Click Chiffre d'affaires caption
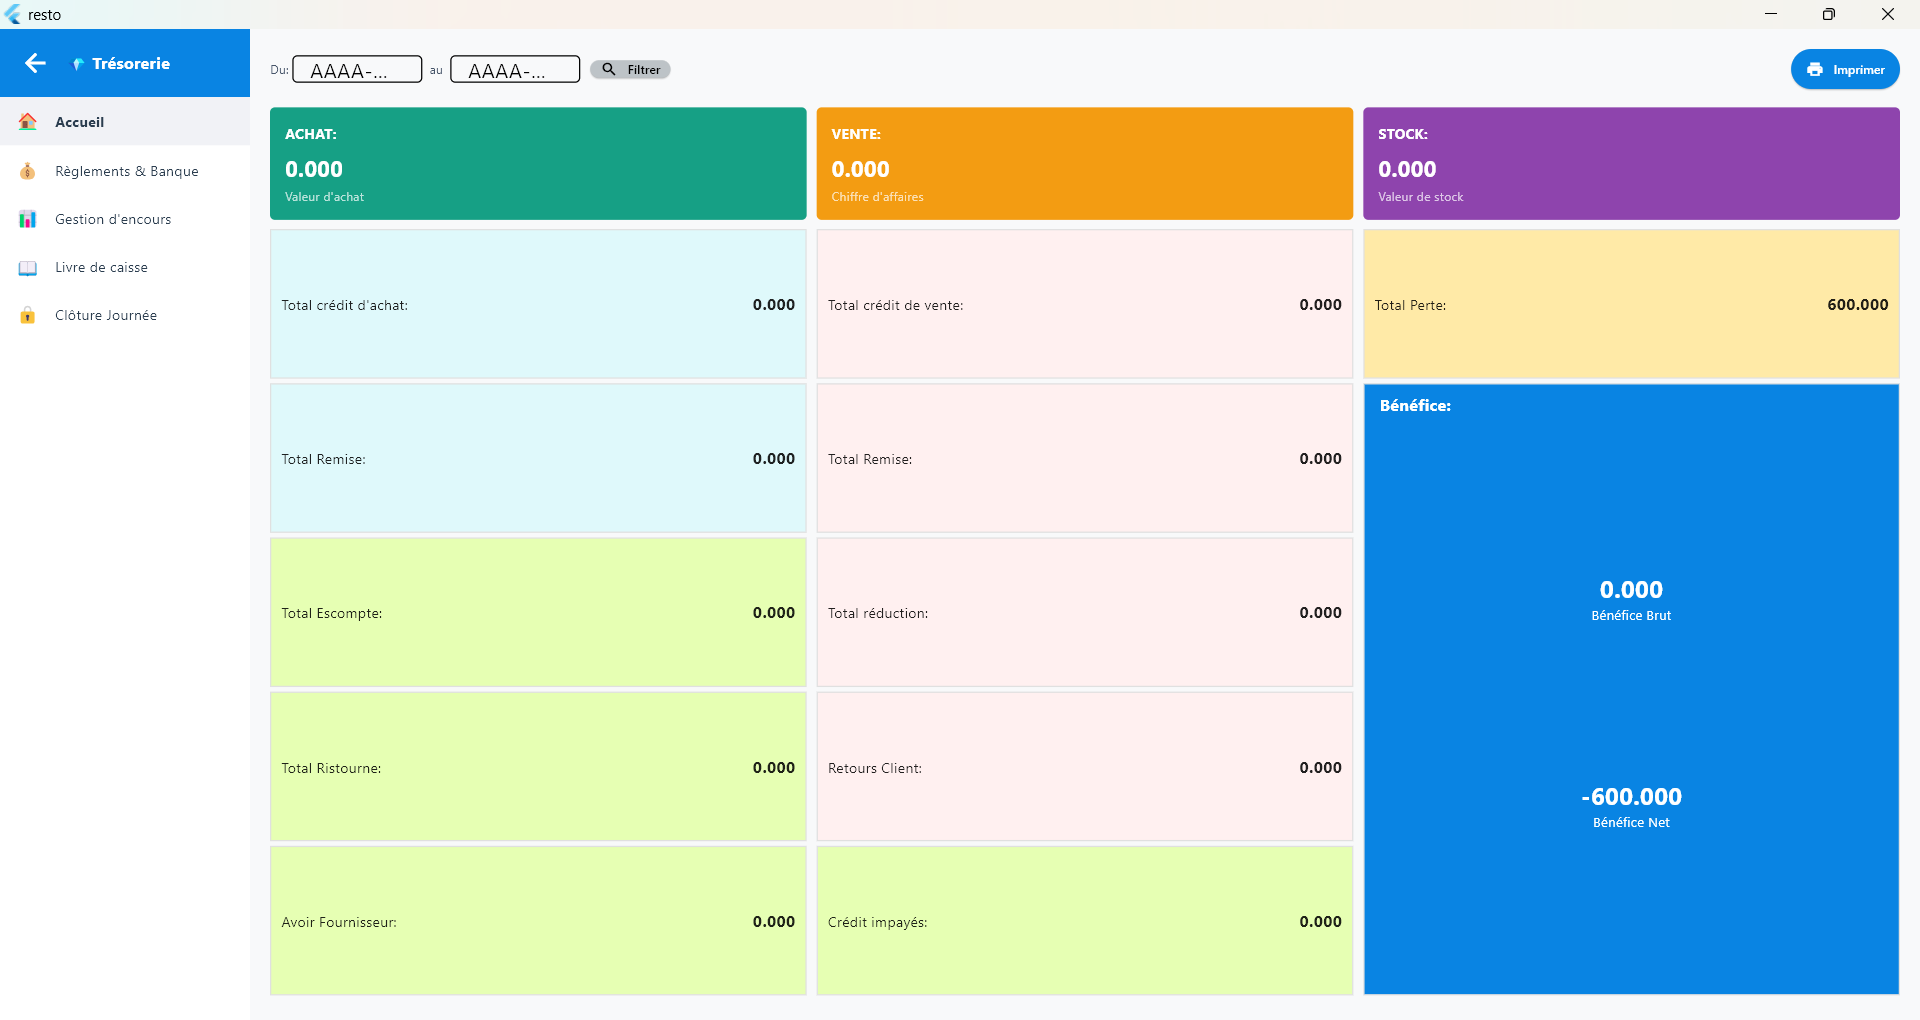Image resolution: width=1920 pixels, height=1020 pixels. tap(878, 197)
